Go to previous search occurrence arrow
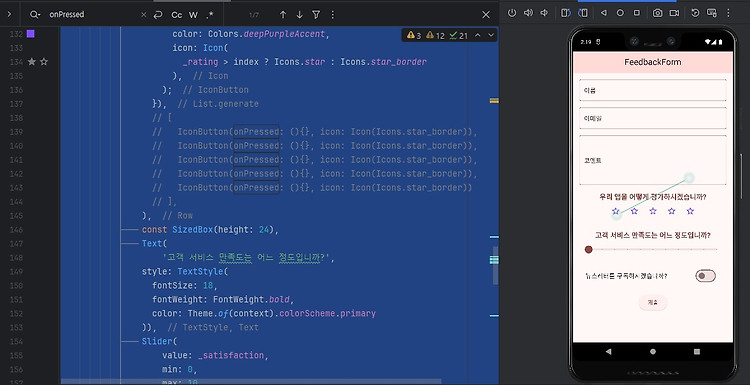 (283, 15)
